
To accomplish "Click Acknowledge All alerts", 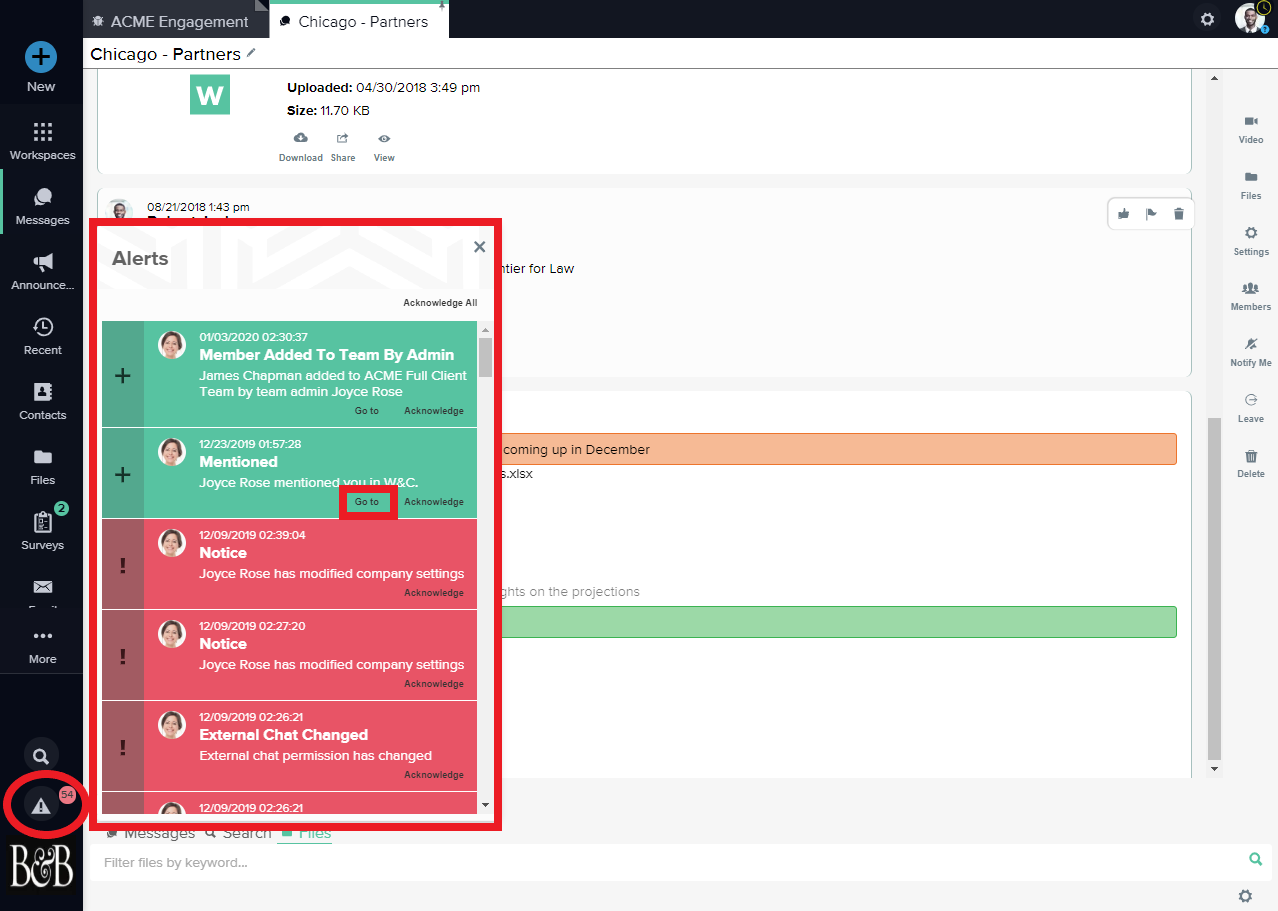I will pos(440,303).
